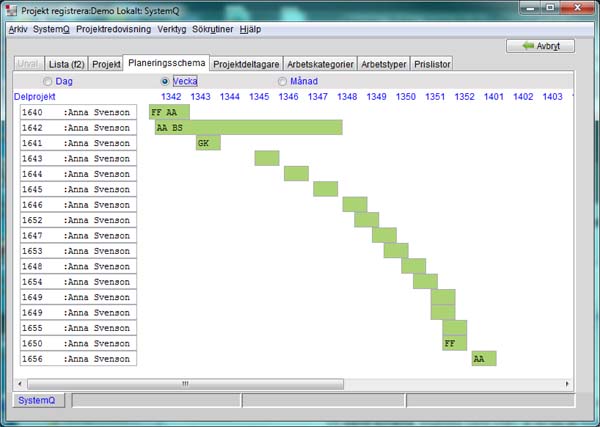Select the Vecka radio button
The width and height of the screenshot is (600, 427).
[165, 81]
